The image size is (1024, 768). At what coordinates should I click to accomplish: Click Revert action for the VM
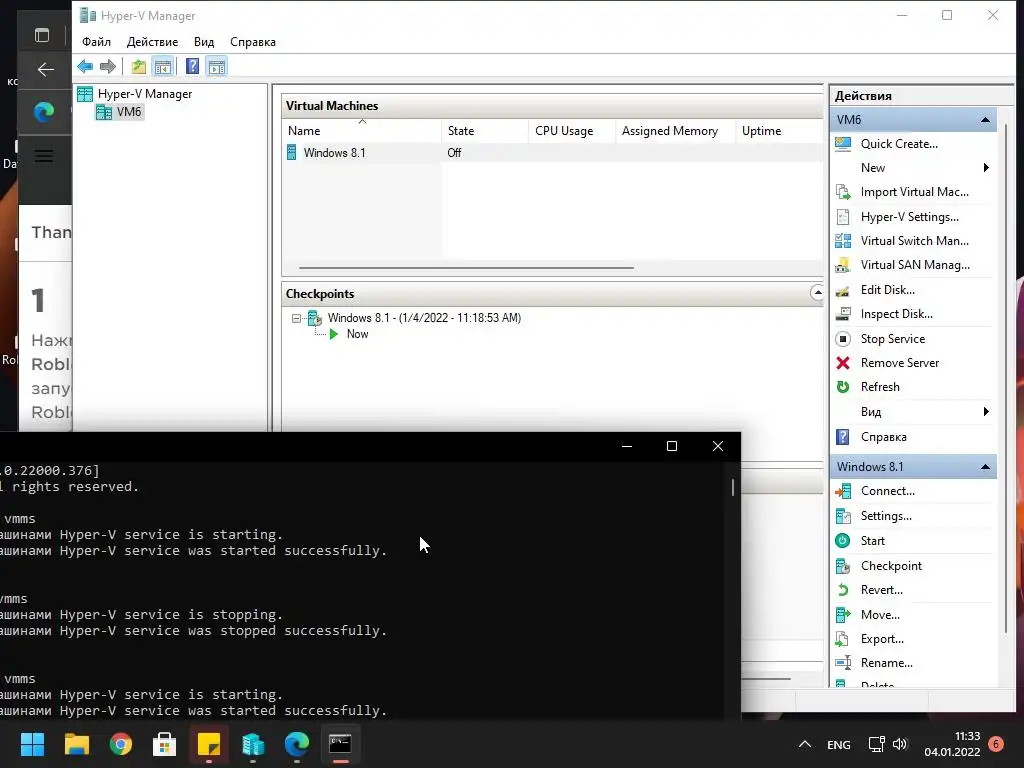point(881,590)
